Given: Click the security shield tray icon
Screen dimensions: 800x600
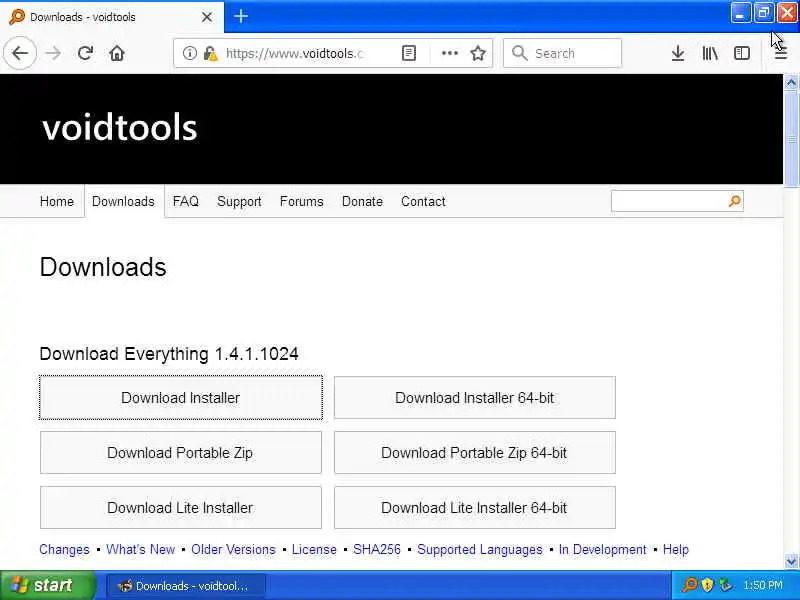Looking at the screenshot, I should [707, 585].
